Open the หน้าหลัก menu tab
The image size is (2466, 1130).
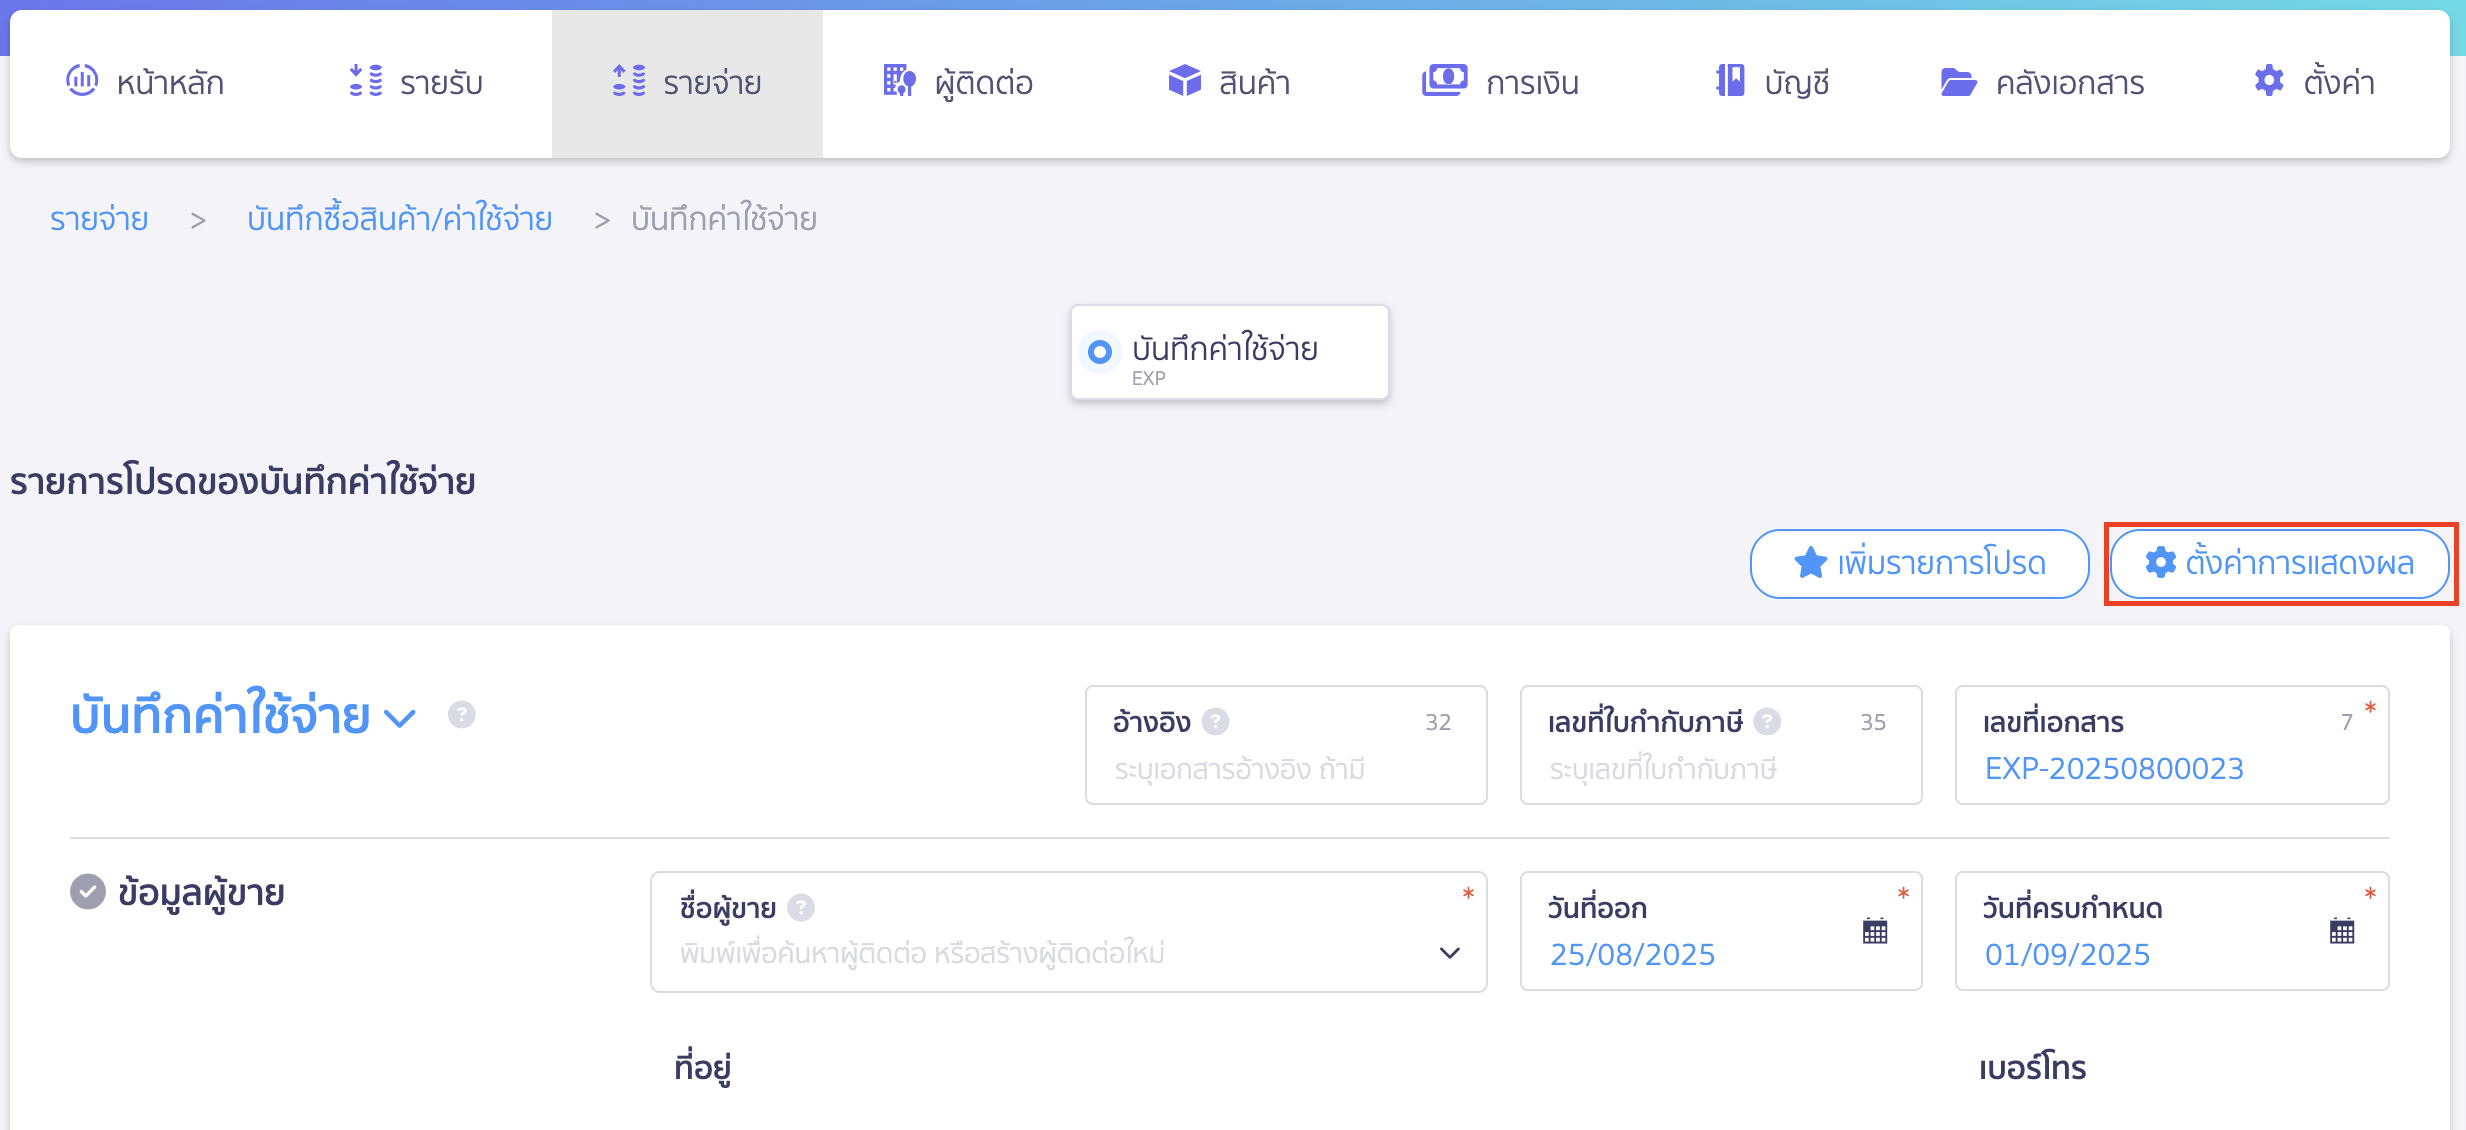[146, 82]
